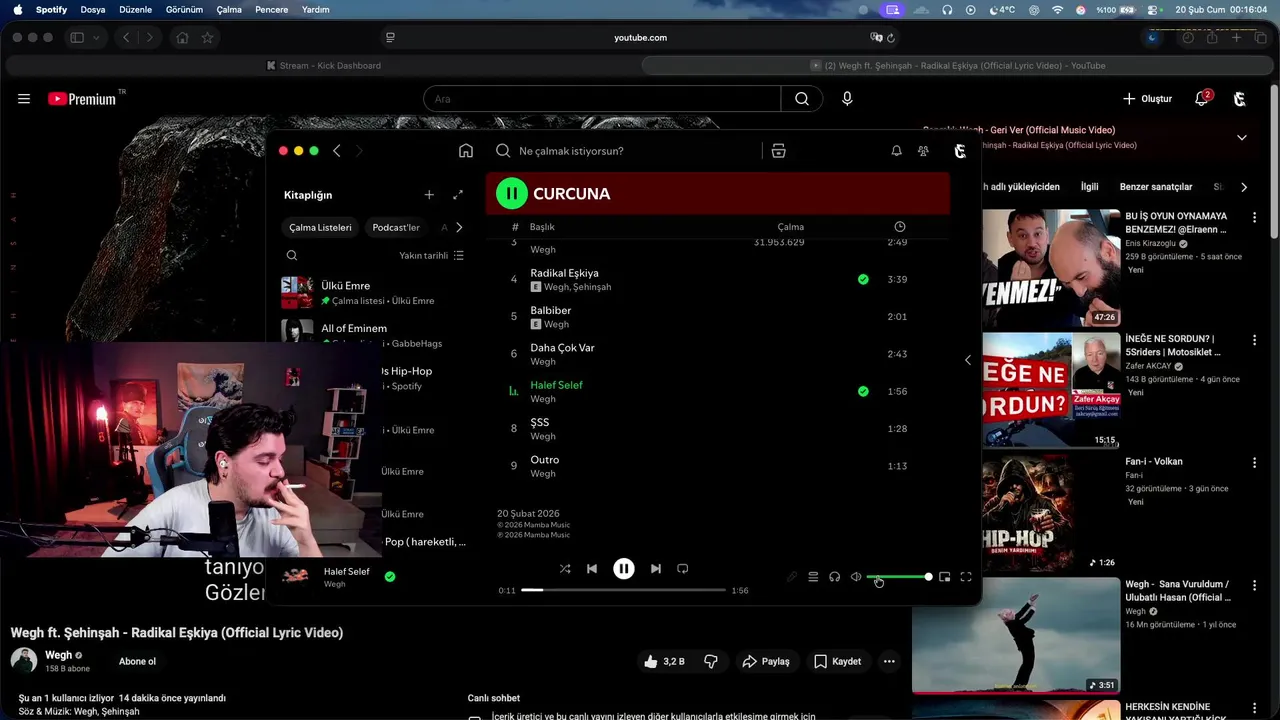Like the YouTube video
1280x720 pixels.
pyautogui.click(x=666, y=661)
